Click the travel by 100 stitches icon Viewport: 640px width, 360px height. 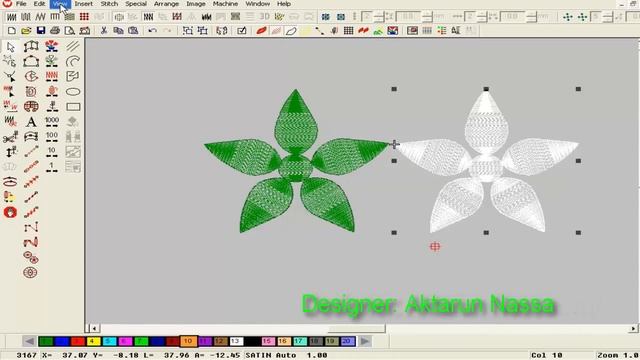52,136
